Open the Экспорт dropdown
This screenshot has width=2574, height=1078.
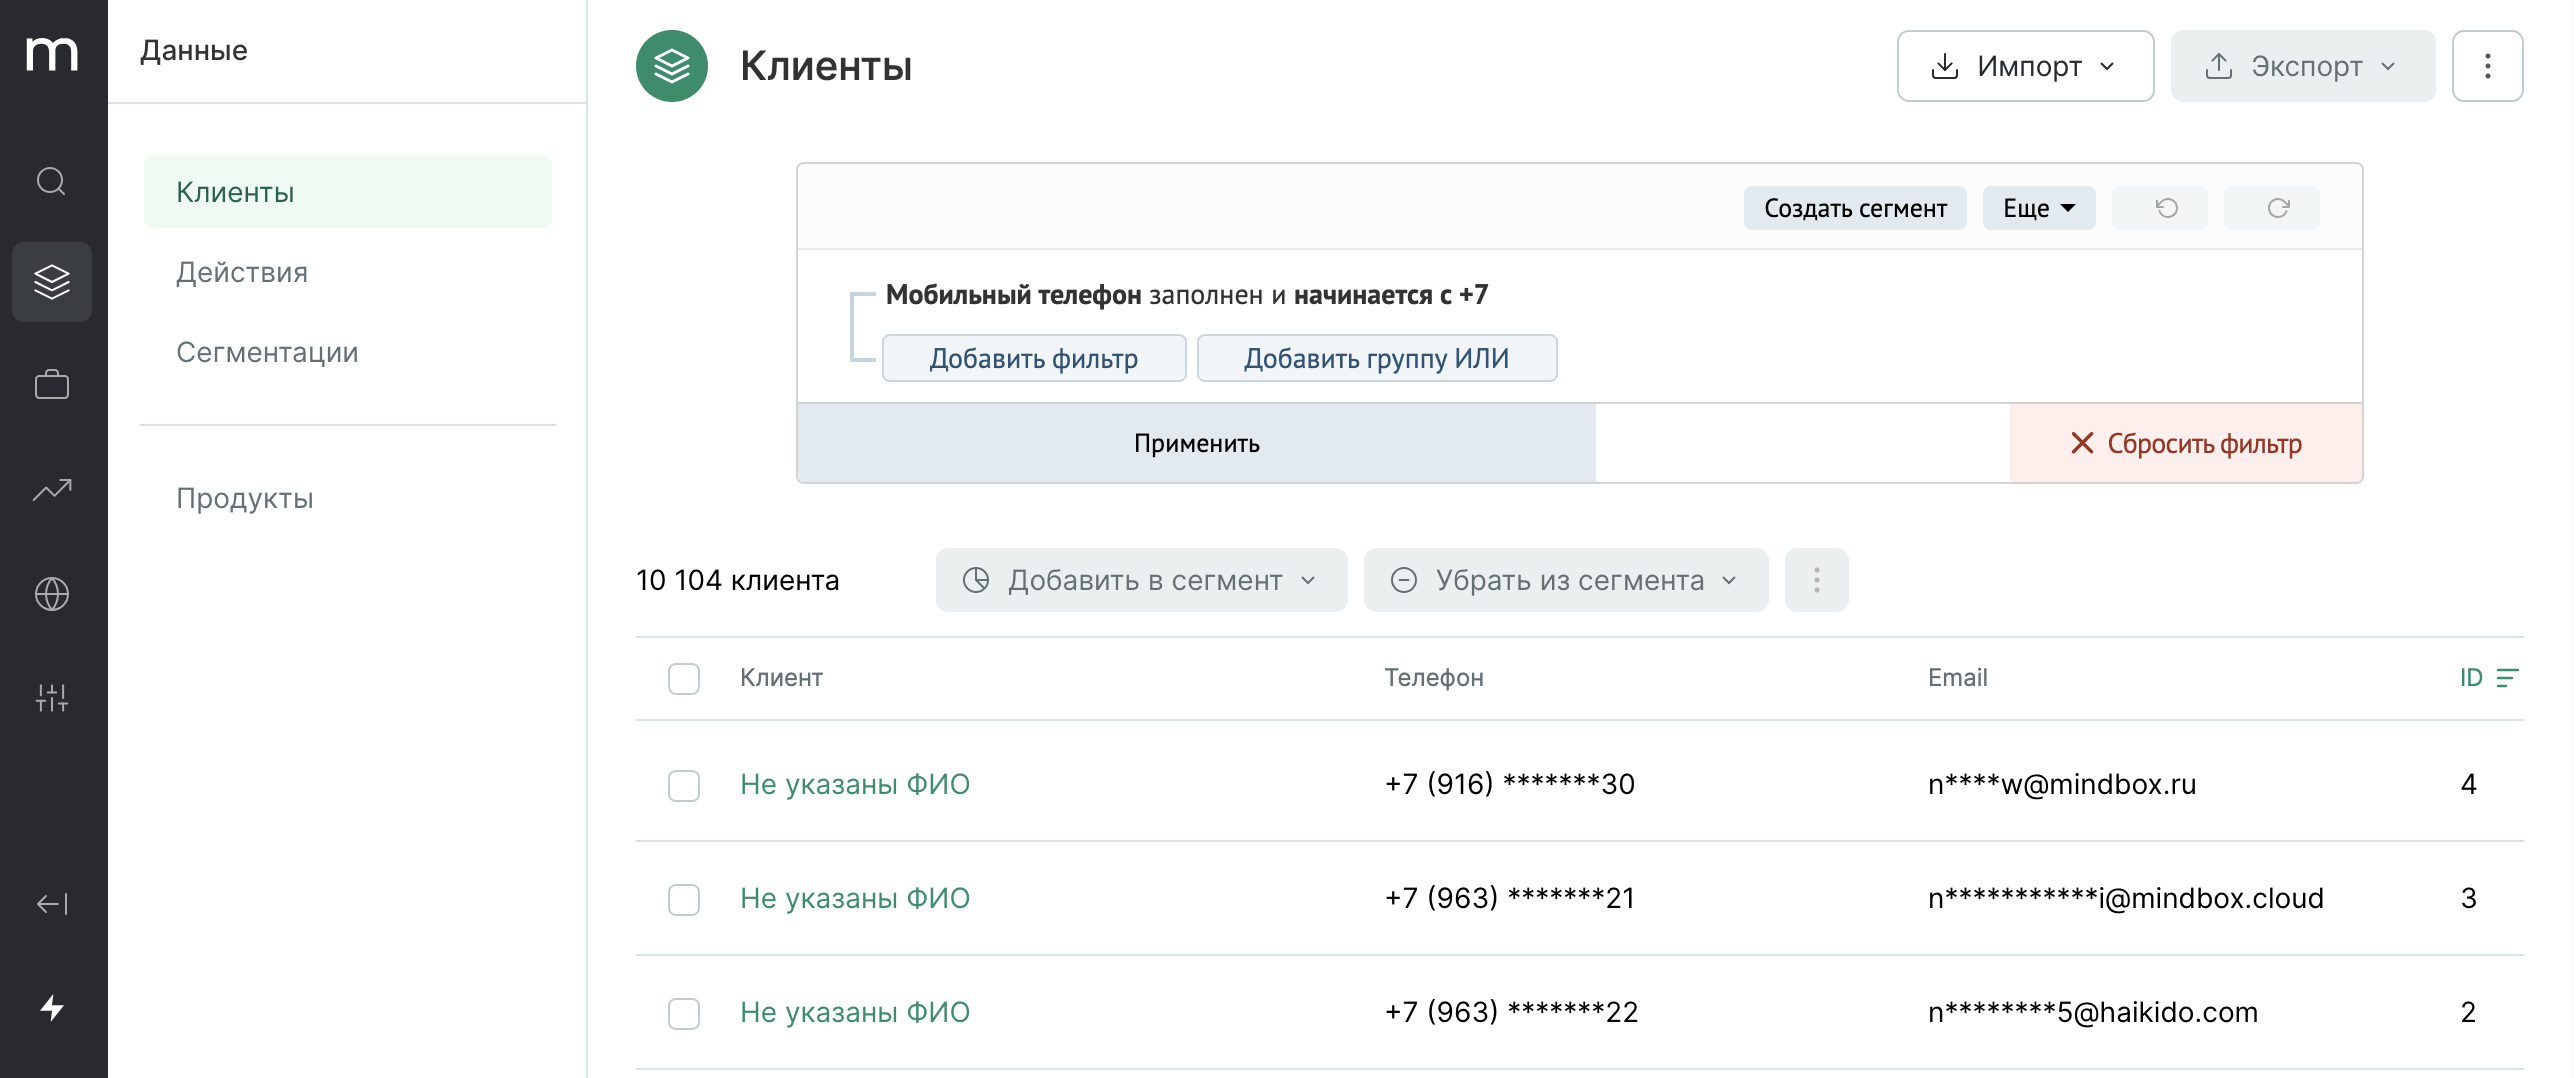pyautogui.click(x=2302, y=66)
